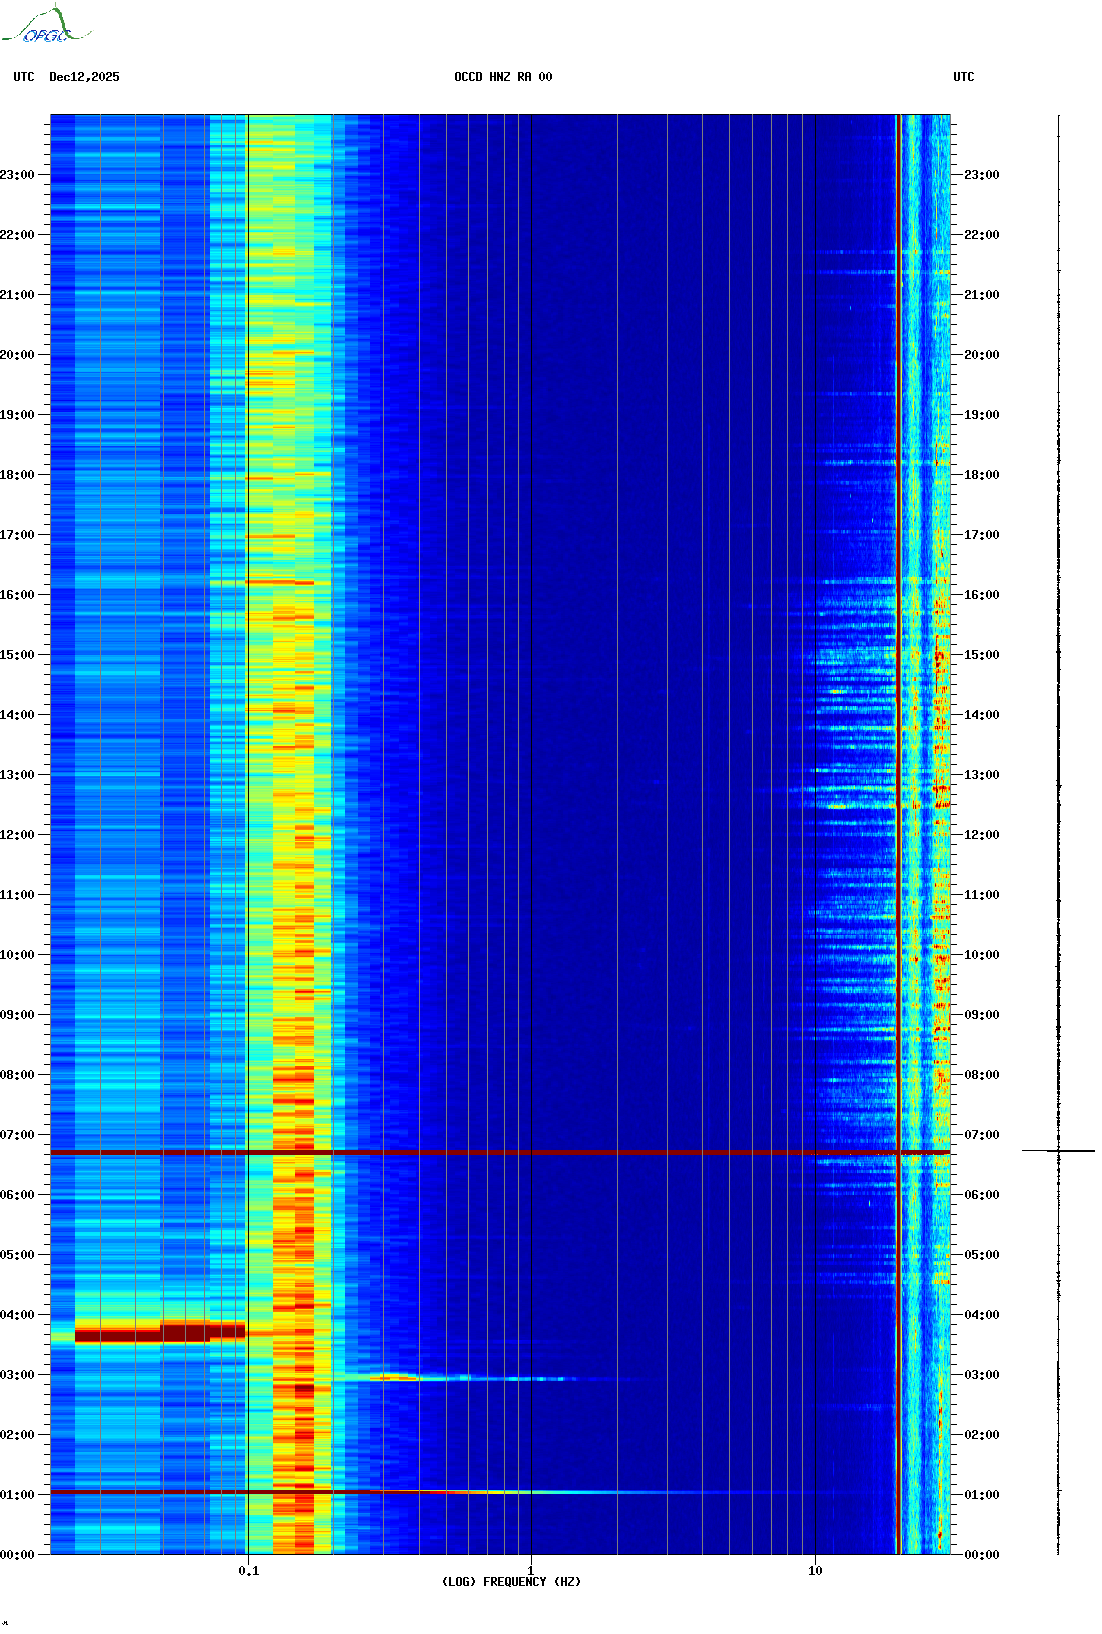Click the Dec12,2025 date label

coord(84,77)
